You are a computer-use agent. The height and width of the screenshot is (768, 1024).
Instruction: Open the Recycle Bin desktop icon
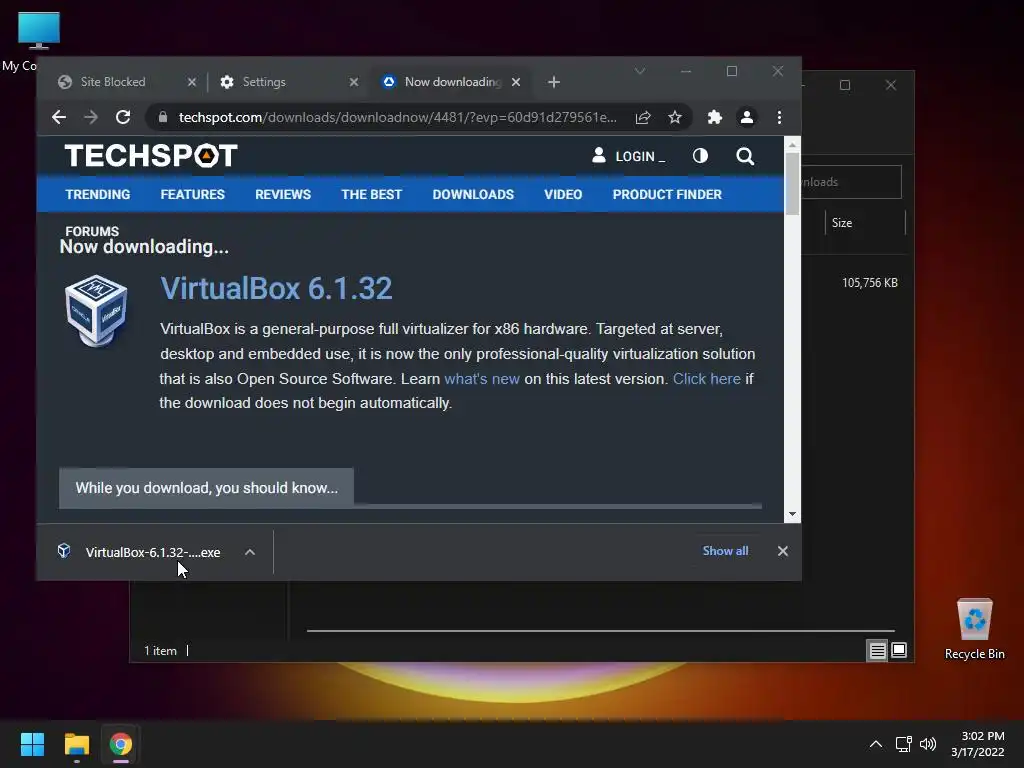pos(974,629)
